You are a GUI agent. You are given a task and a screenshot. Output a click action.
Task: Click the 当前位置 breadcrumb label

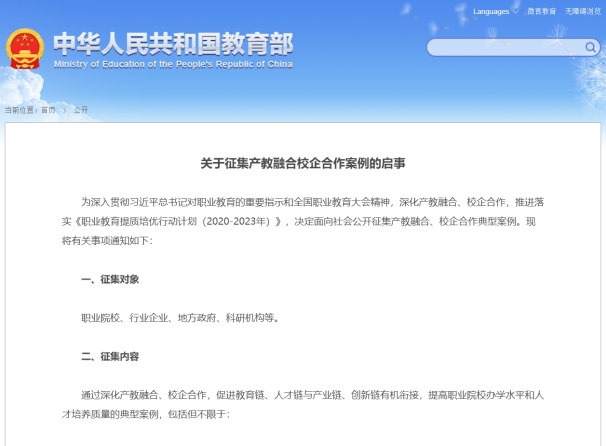click(x=18, y=110)
